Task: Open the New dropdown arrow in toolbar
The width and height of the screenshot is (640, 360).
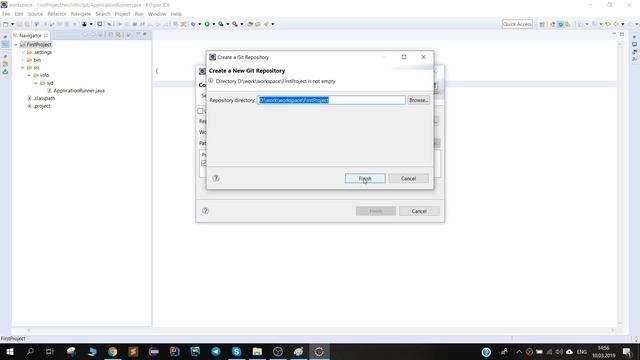Action: [x=12, y=24]
